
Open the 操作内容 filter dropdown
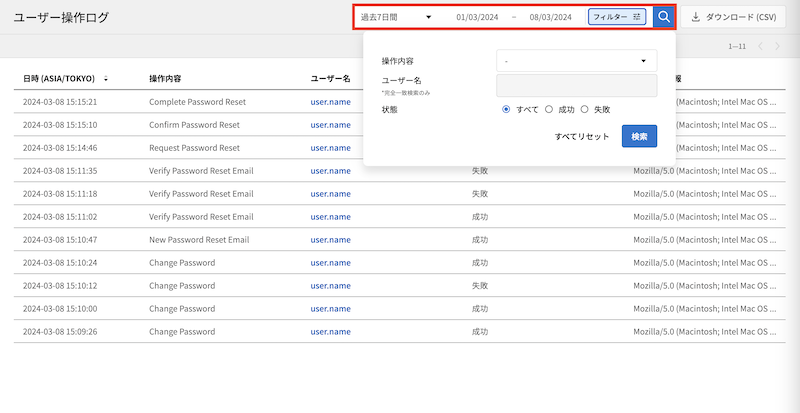[x=577, y=61]
